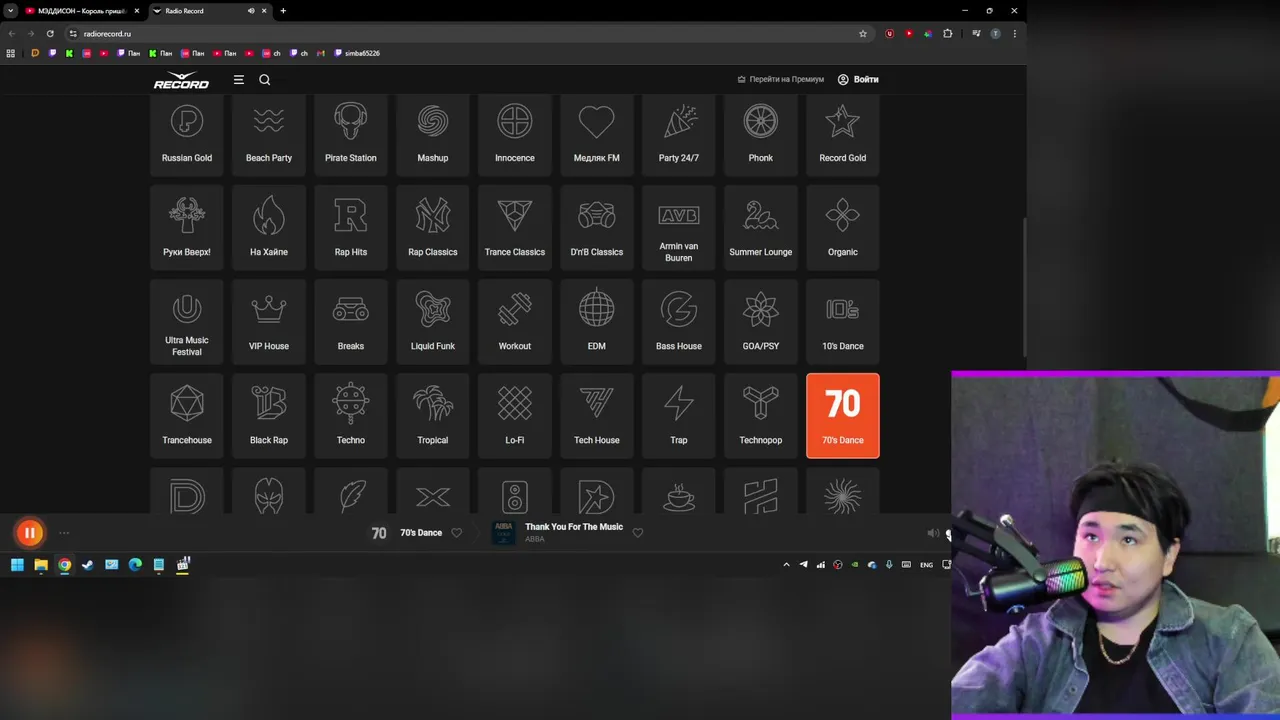
Task: Pause the radio playback
Action: tap(30, 533)
